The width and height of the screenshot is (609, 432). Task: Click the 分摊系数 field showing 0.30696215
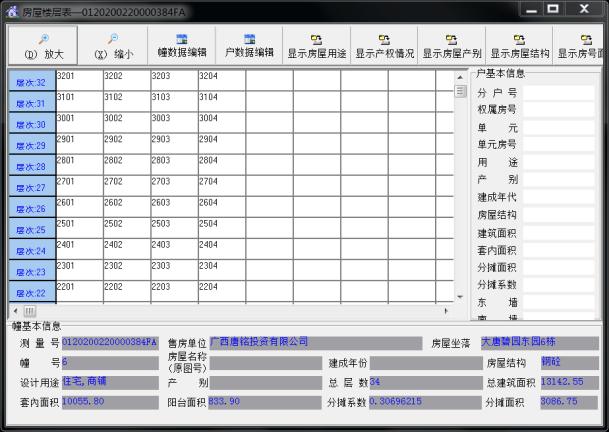tap(425, 402)
